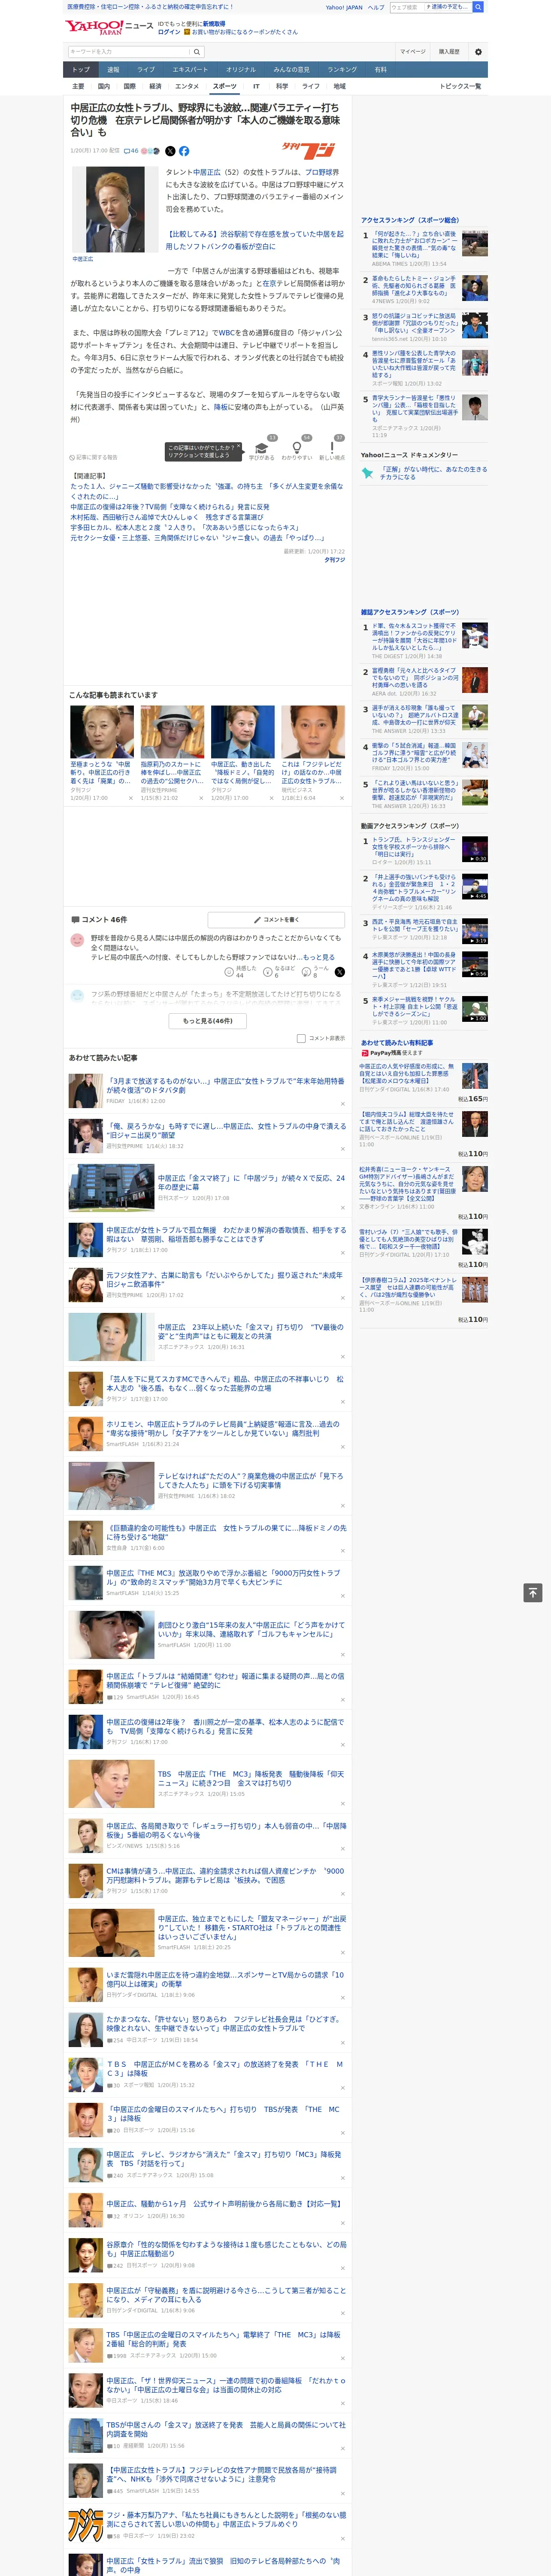Viewport: 551px width, 2576px height.
Task: Share article on Facebook icon
Action: 184,151
